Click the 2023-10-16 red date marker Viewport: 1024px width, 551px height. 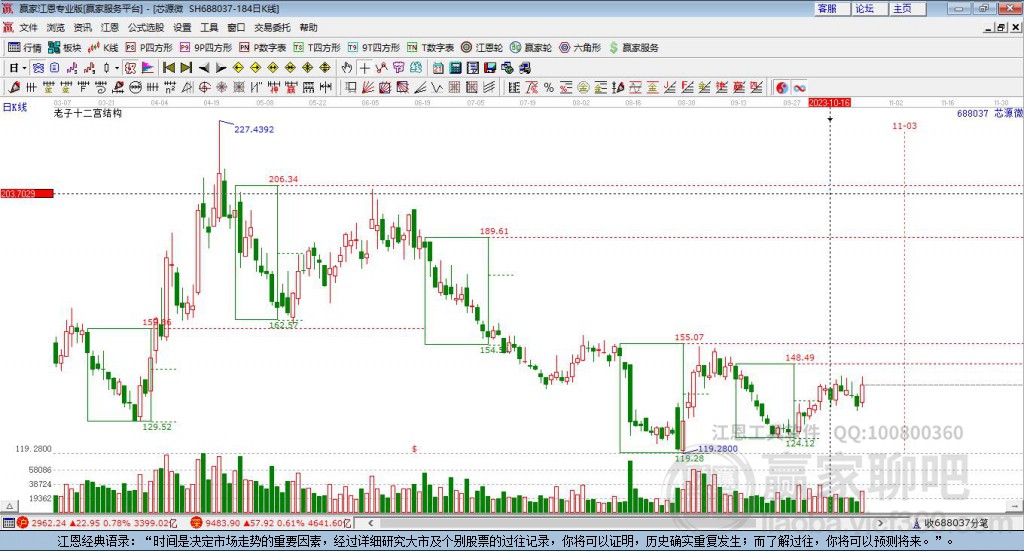pyautogui.click(x=829, y=102)
